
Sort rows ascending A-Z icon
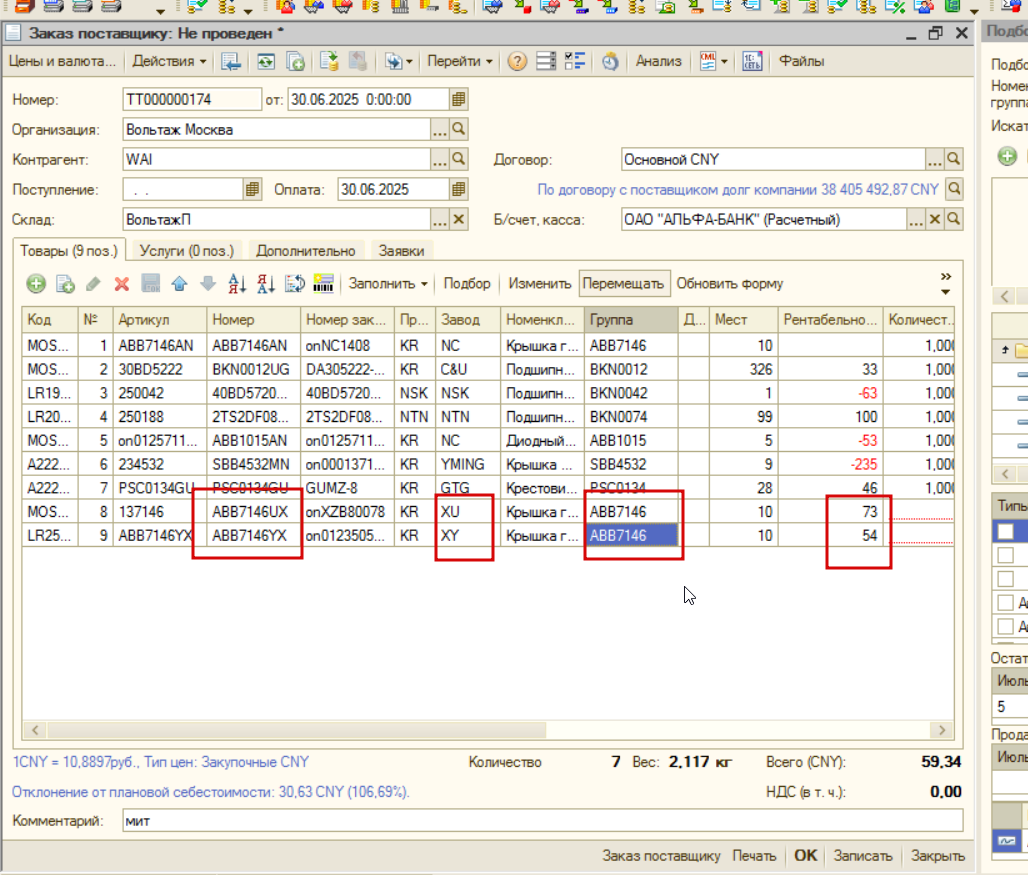click(237, 284)
